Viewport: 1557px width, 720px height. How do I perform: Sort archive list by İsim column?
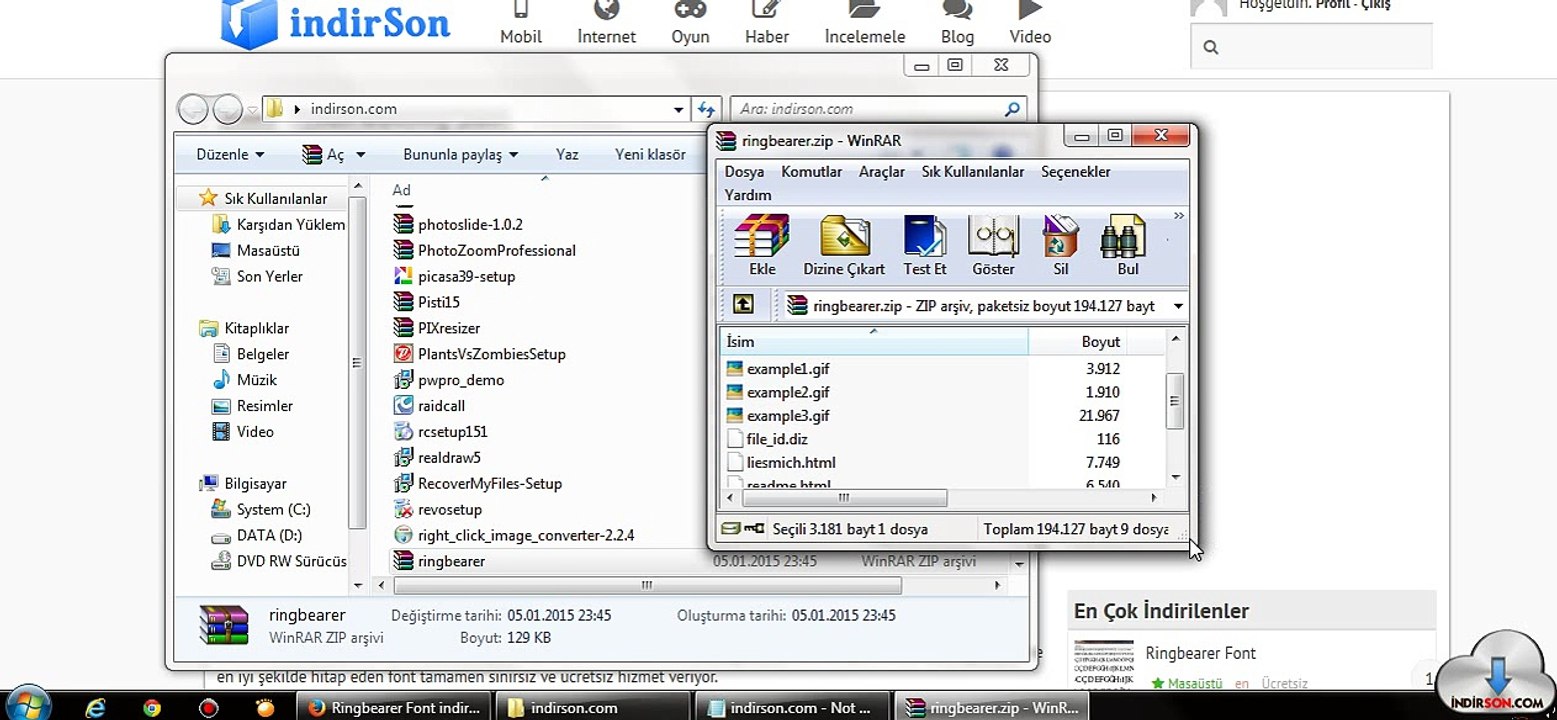click(x=874, y=342)
